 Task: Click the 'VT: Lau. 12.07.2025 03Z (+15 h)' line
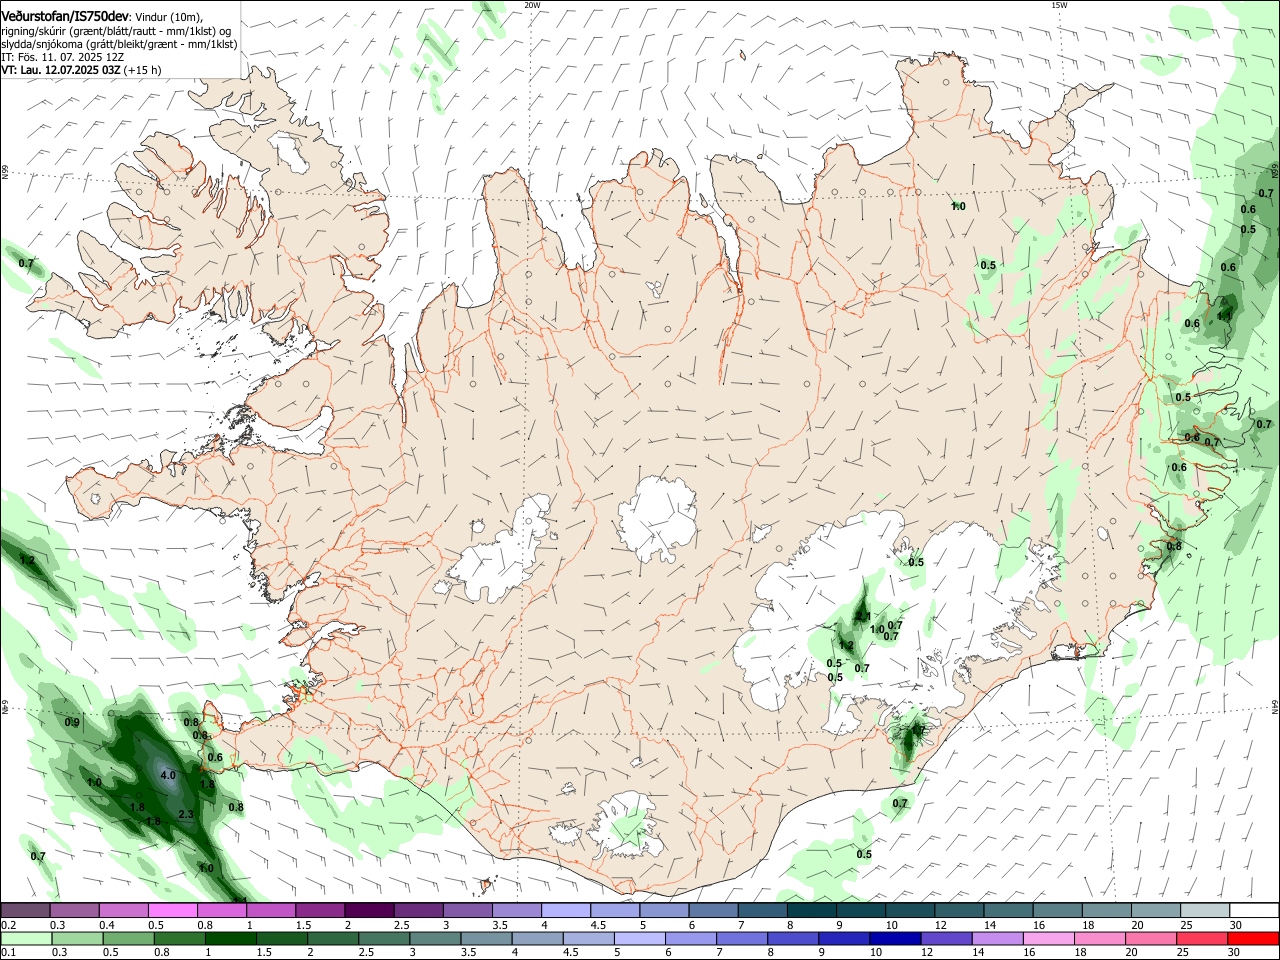(x=81, y=70)
